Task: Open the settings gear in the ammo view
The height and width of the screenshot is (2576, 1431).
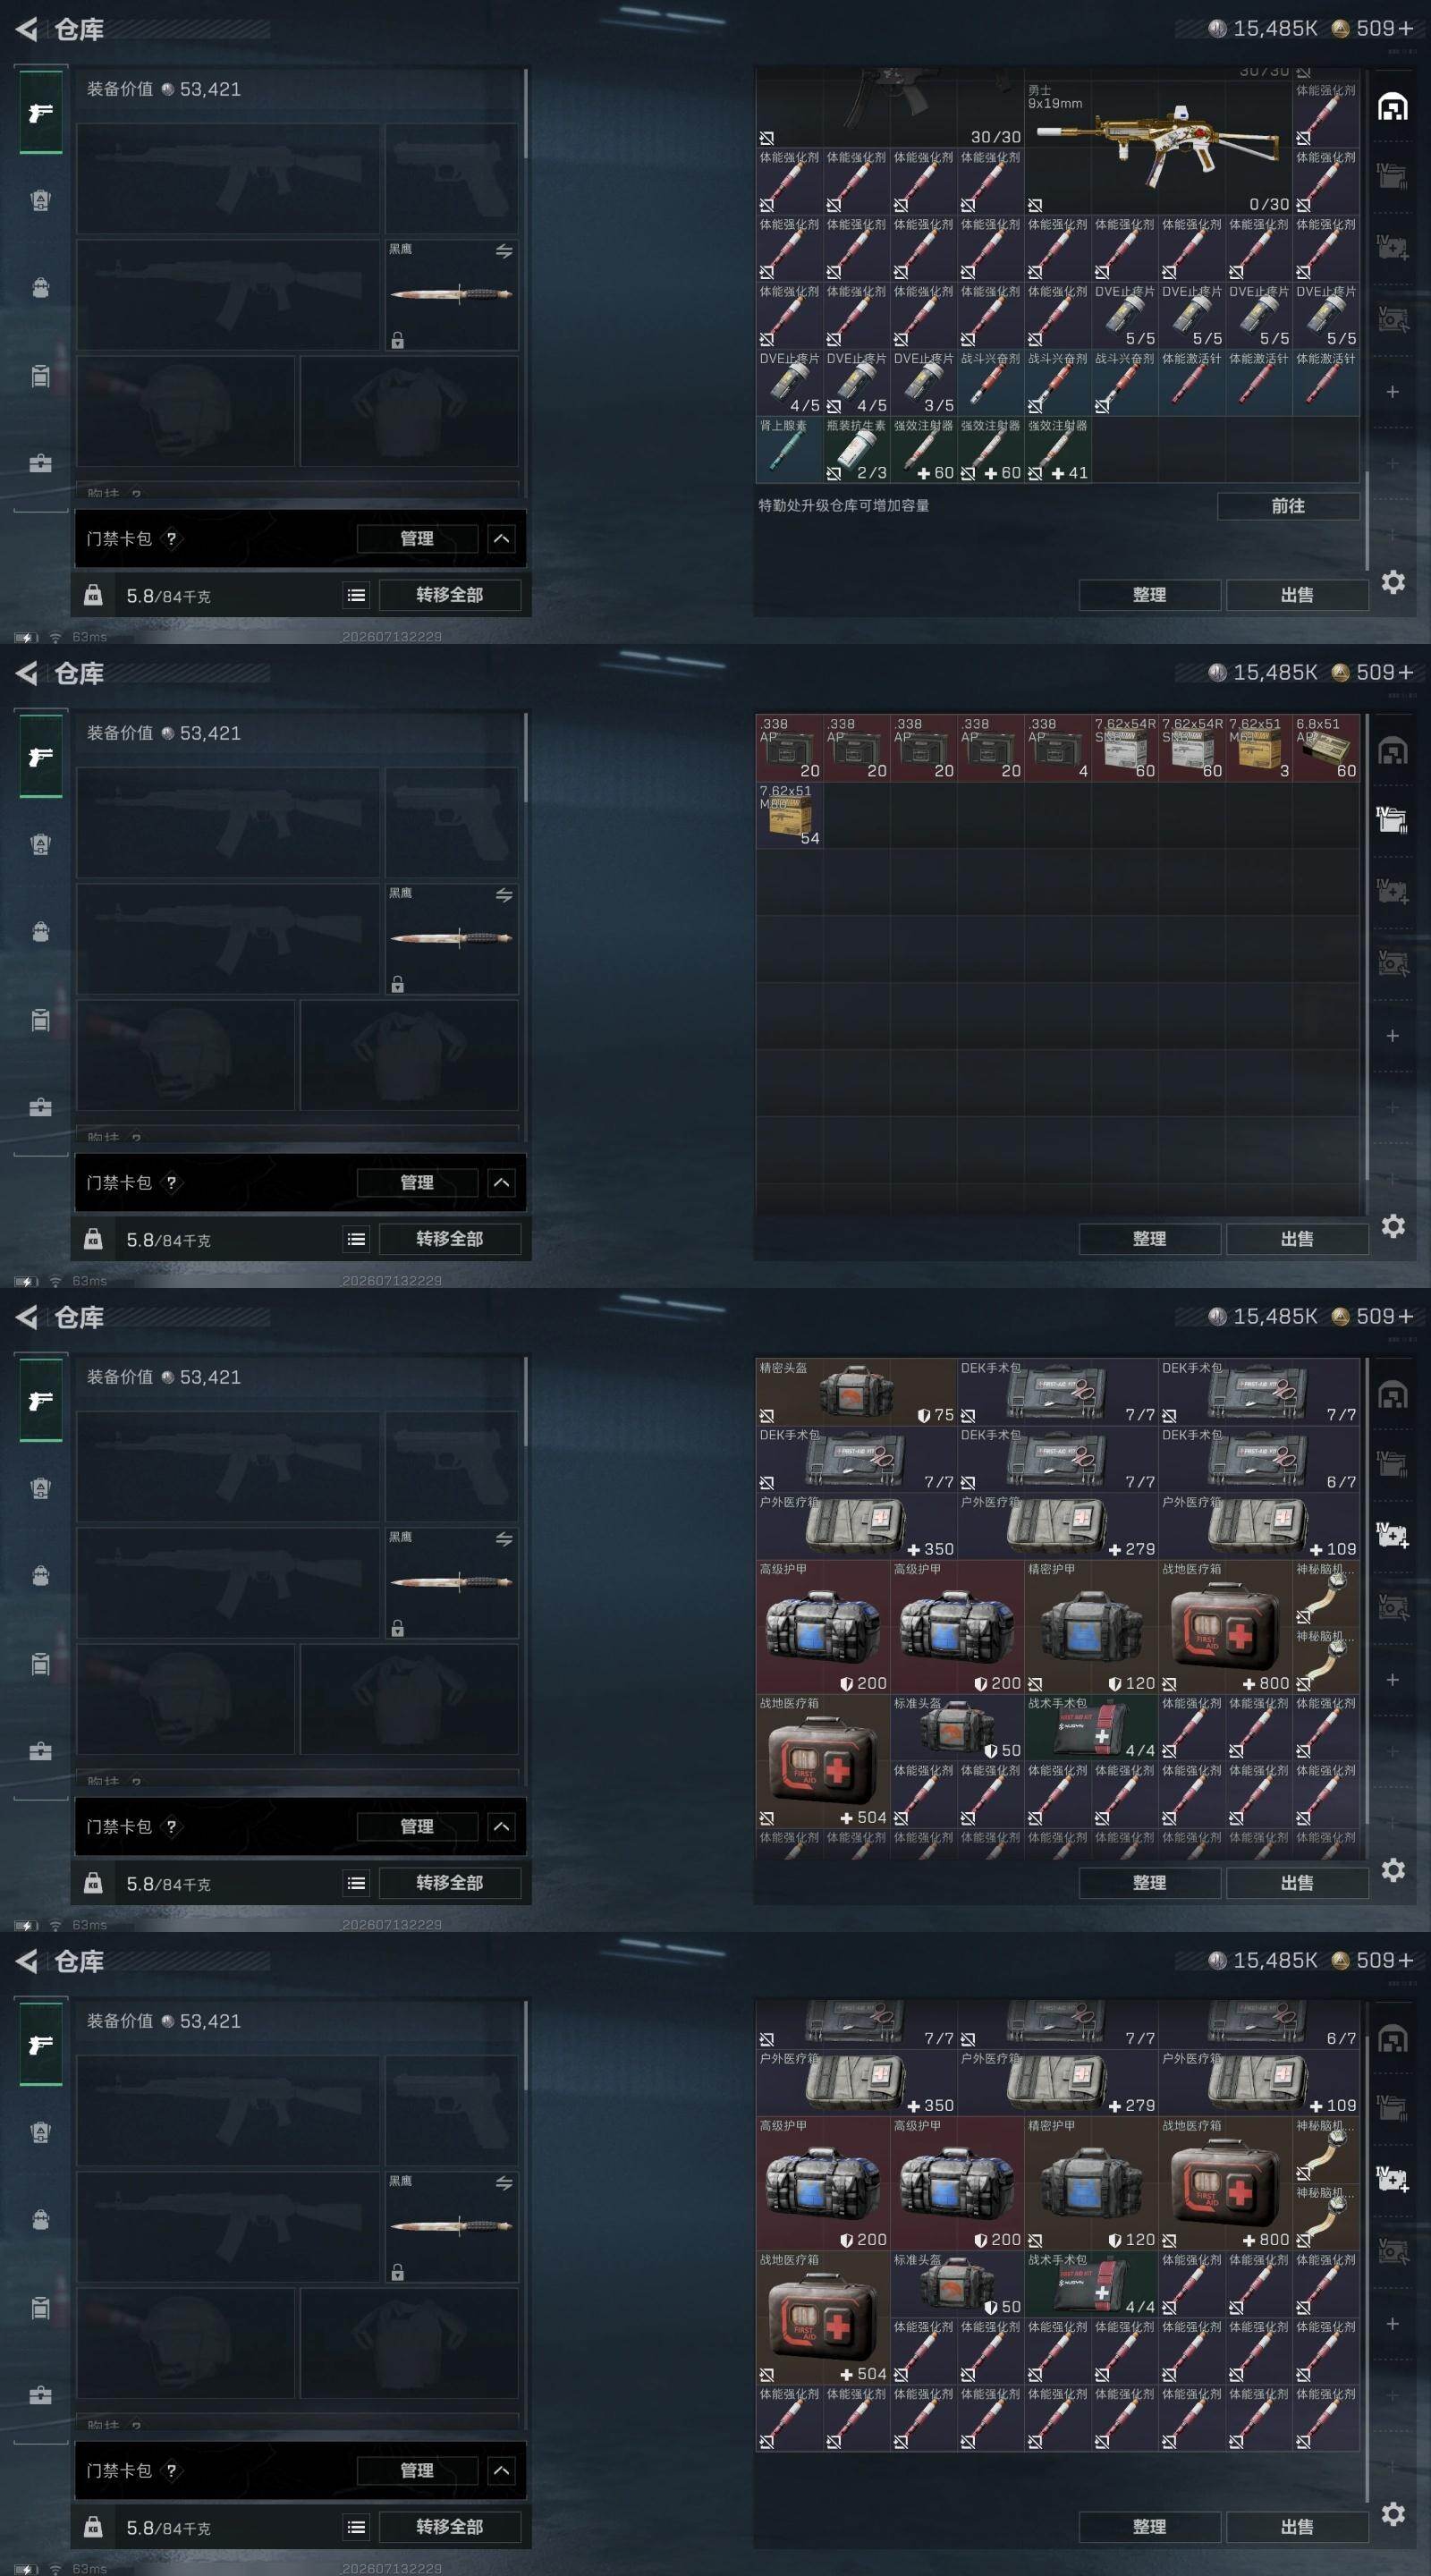Action: coord(1393,1226)
